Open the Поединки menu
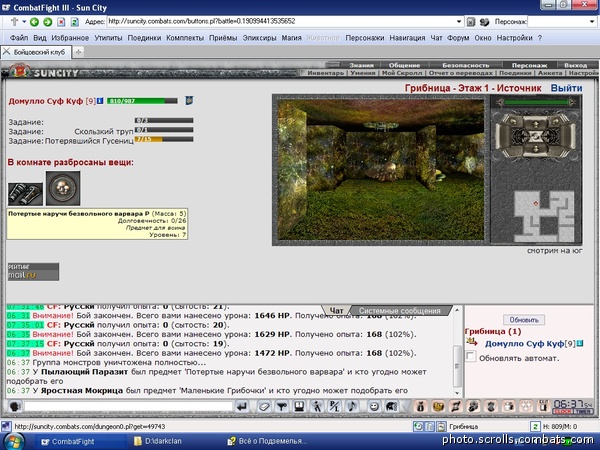The image size is (600, 450). [144, 38]
